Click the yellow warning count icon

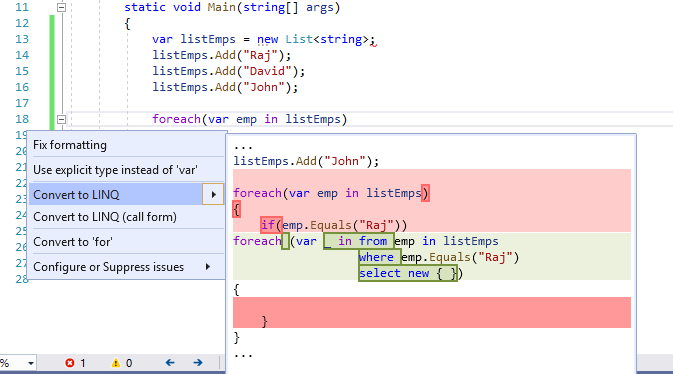click(115, 363)
